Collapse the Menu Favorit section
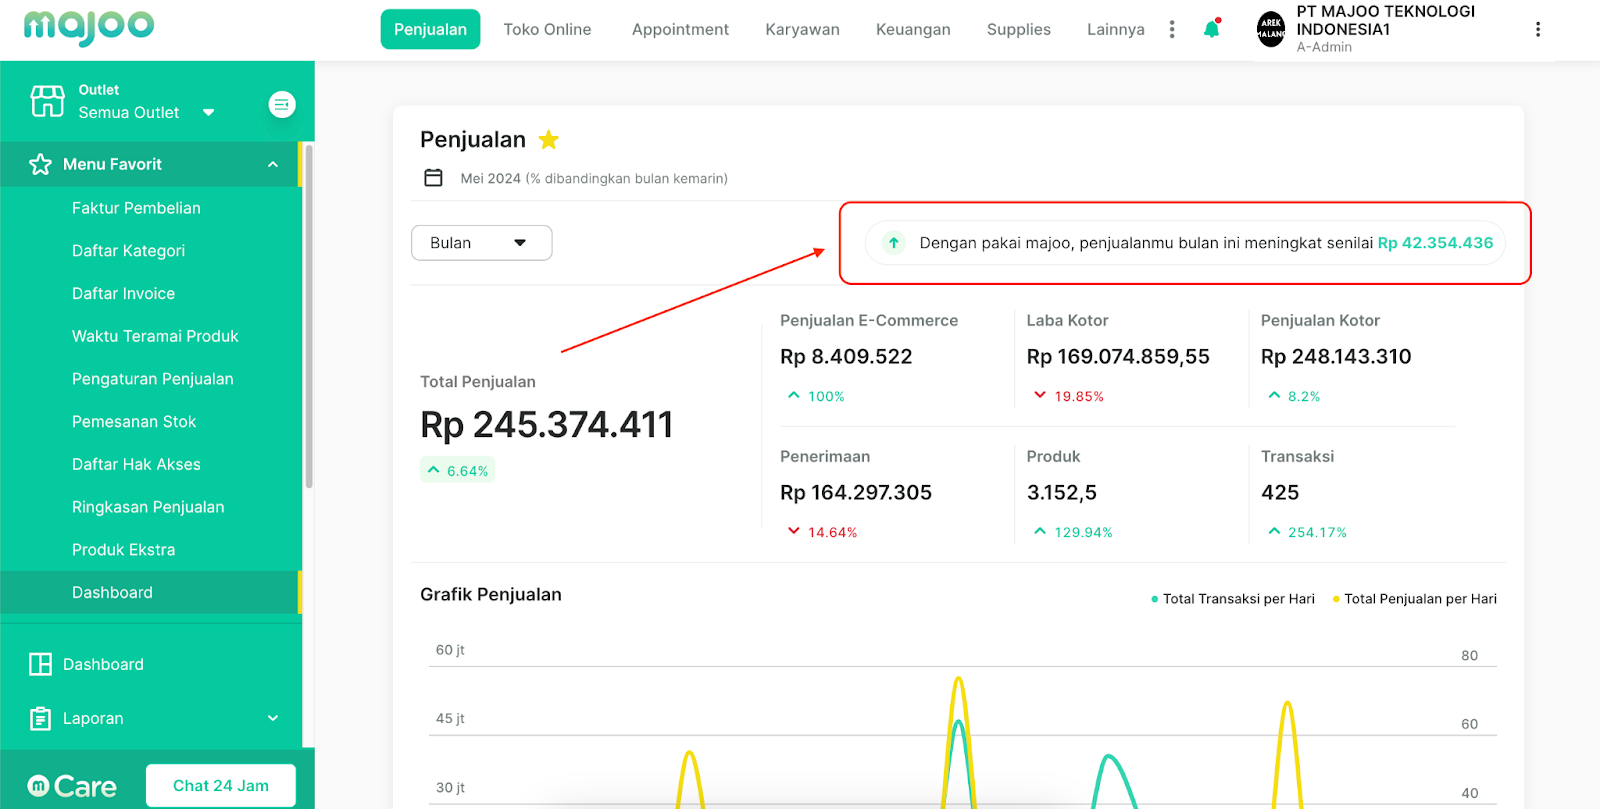This screenshot has height=809, width=1600. (273, 164)
